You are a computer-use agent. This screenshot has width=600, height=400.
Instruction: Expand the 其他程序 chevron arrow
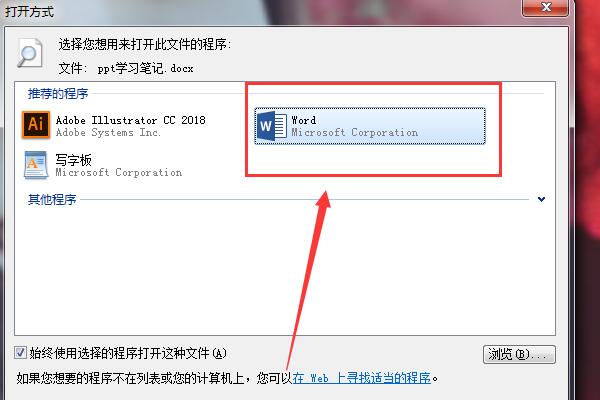click(541, 199)
